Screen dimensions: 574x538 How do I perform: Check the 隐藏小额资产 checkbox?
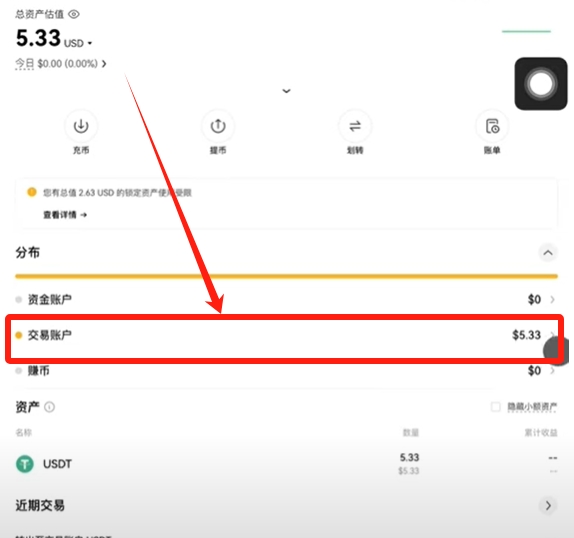point(496,407)
